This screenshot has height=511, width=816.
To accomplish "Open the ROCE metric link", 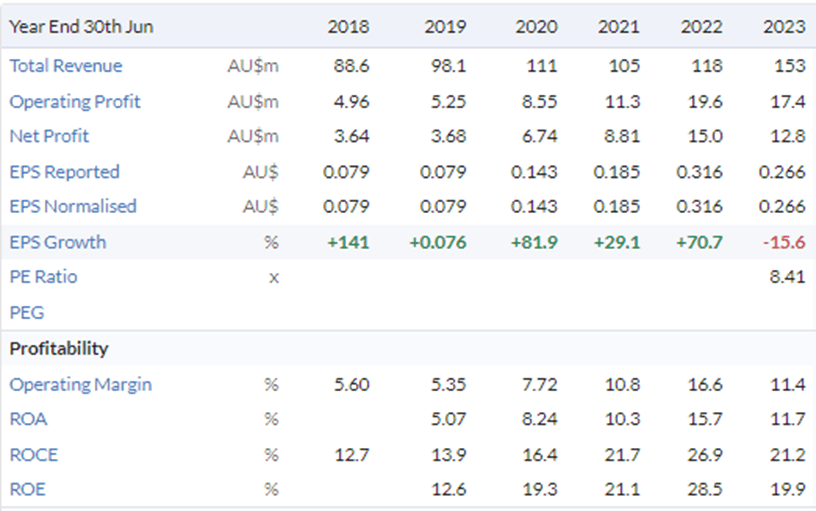I will click(x=34, y=455).
